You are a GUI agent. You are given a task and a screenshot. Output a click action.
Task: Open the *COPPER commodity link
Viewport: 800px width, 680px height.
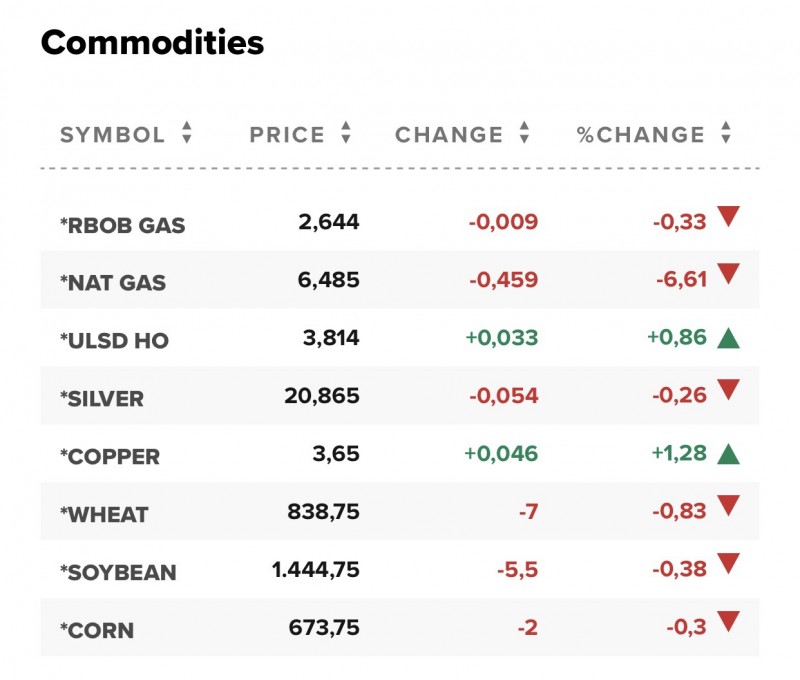[110, 457]
